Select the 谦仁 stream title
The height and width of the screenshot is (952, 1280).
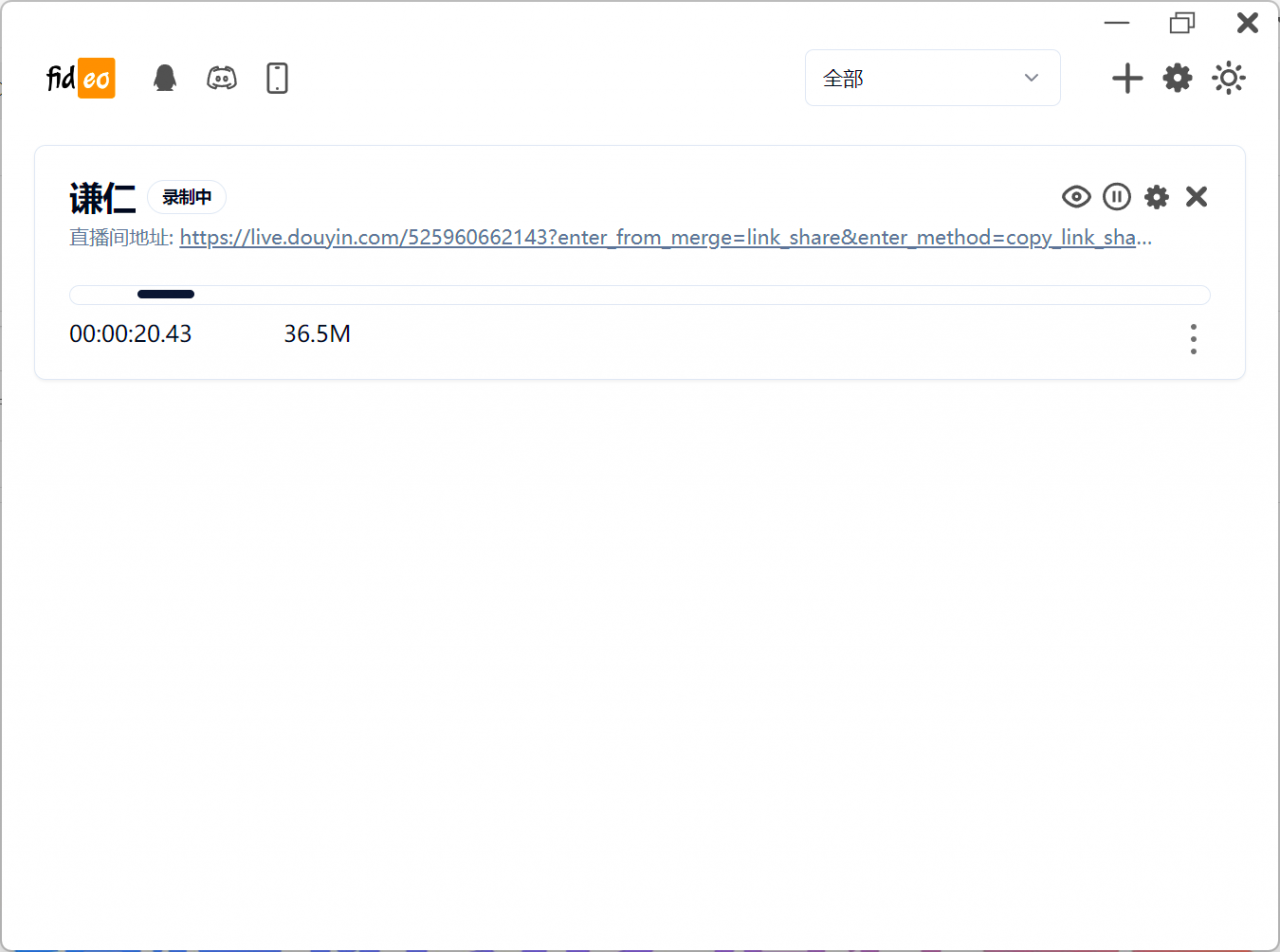tap(102, 198)
